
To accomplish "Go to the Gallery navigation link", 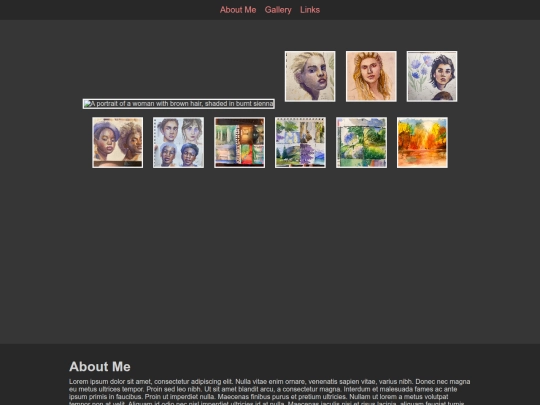I will pyautogui.click(x=278, y=10).
